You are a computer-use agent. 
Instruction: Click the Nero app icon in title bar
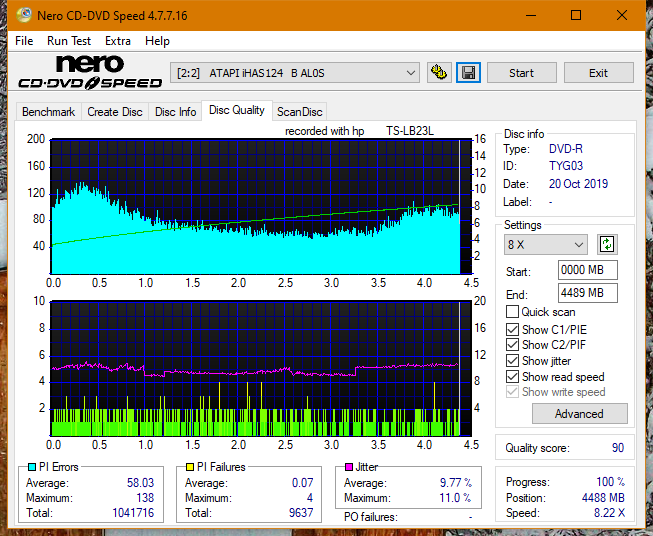click(x=24, y=15)
